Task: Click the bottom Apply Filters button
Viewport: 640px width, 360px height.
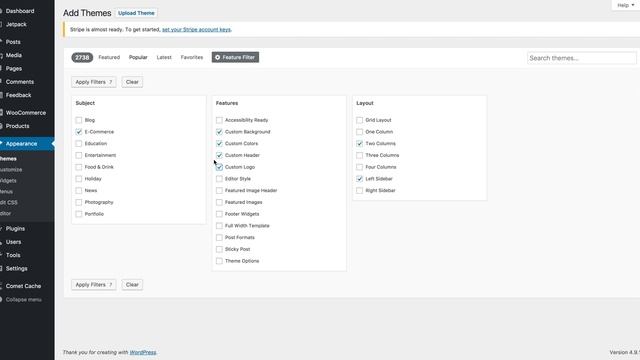Action: click(x=93, y=284)
